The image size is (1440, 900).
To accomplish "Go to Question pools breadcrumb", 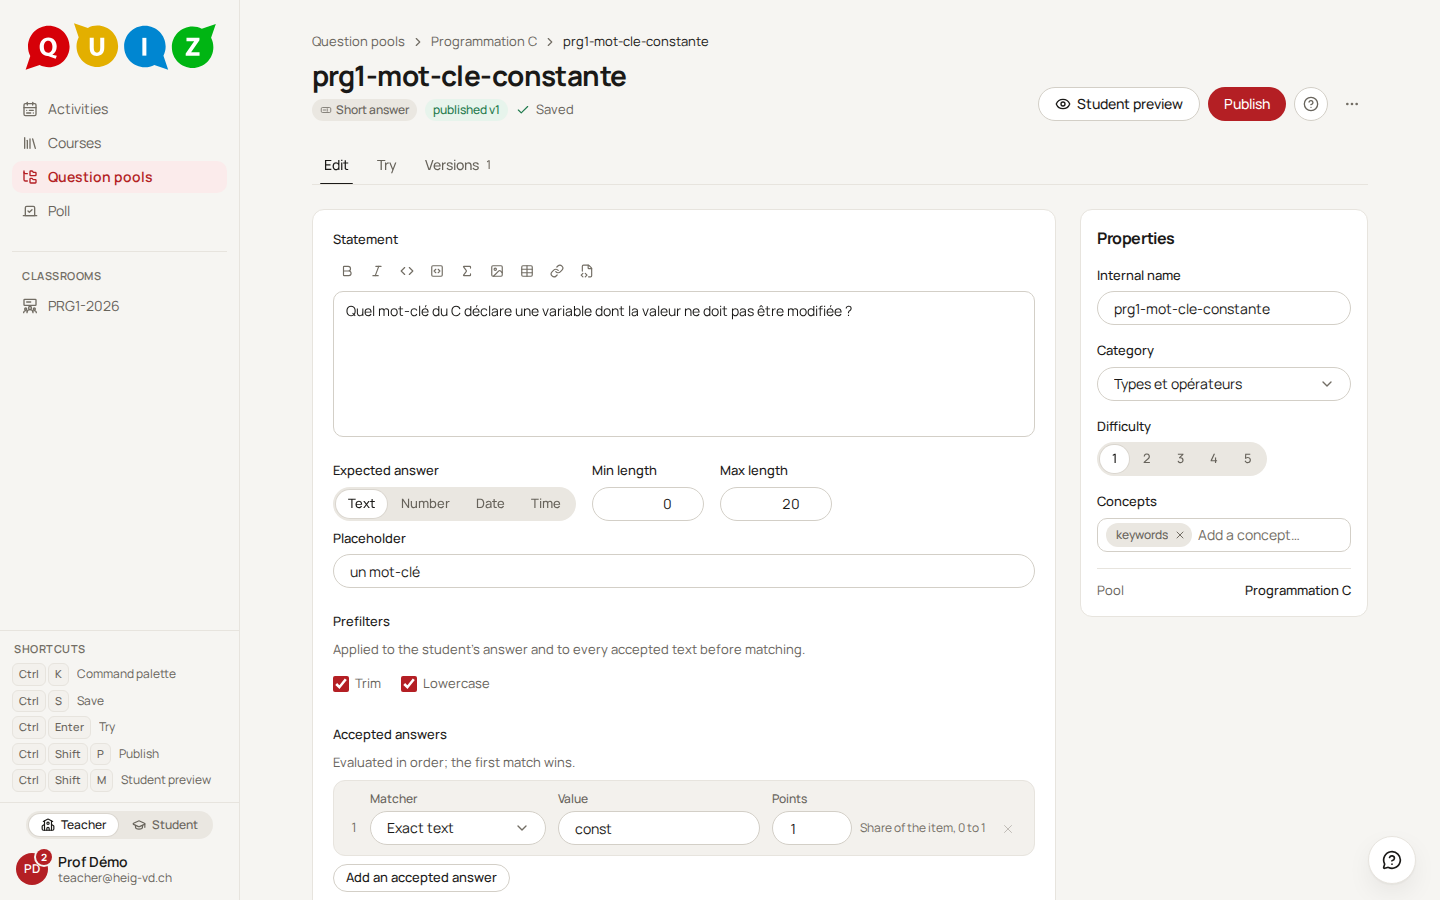I will [x=358, y=41].
